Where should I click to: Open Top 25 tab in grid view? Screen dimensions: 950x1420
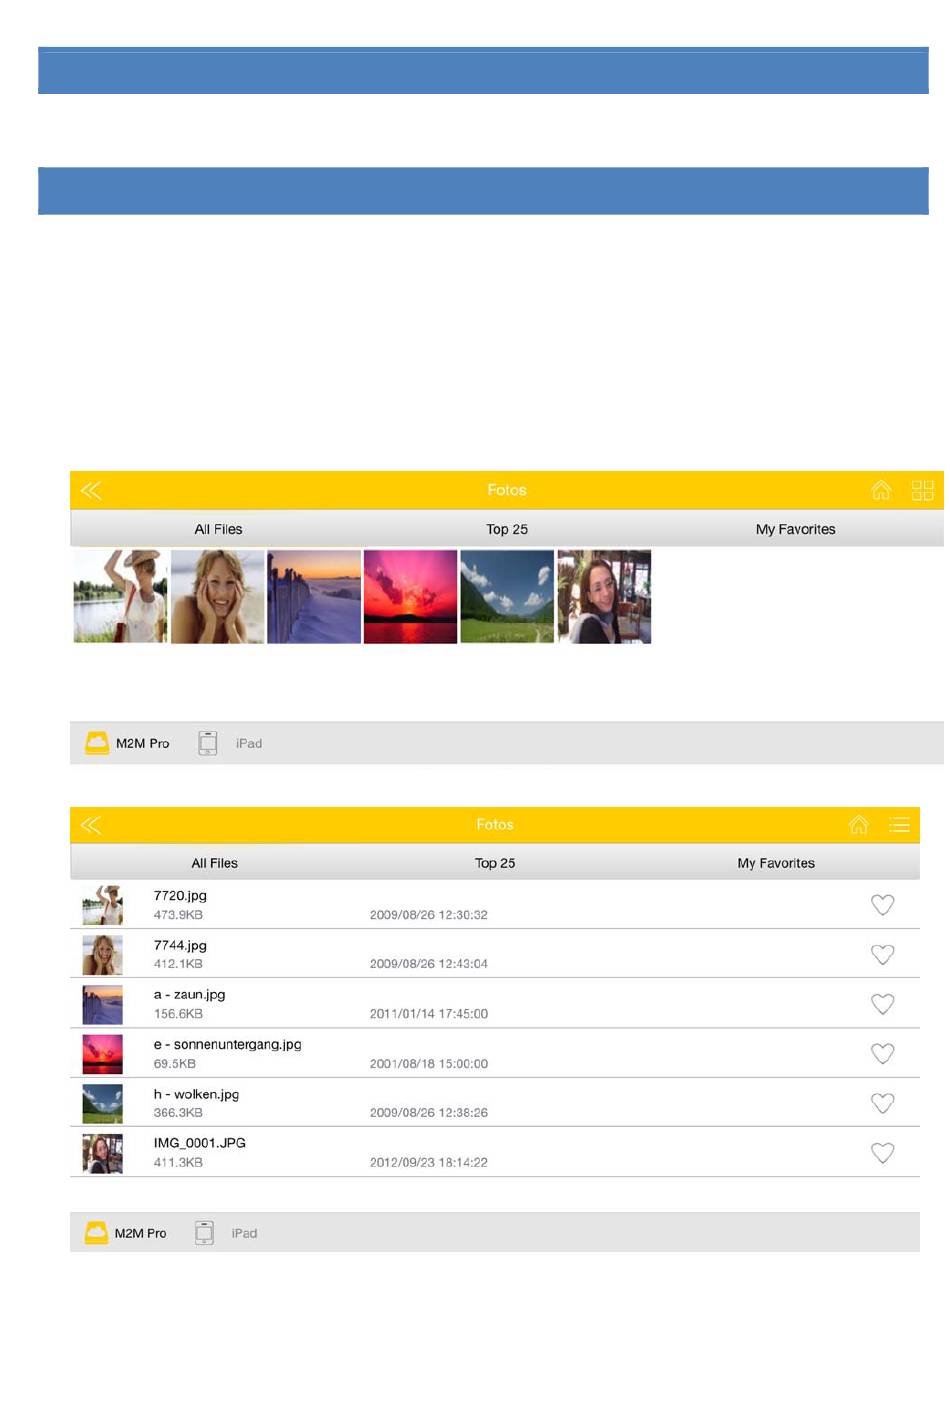(507, 529)
